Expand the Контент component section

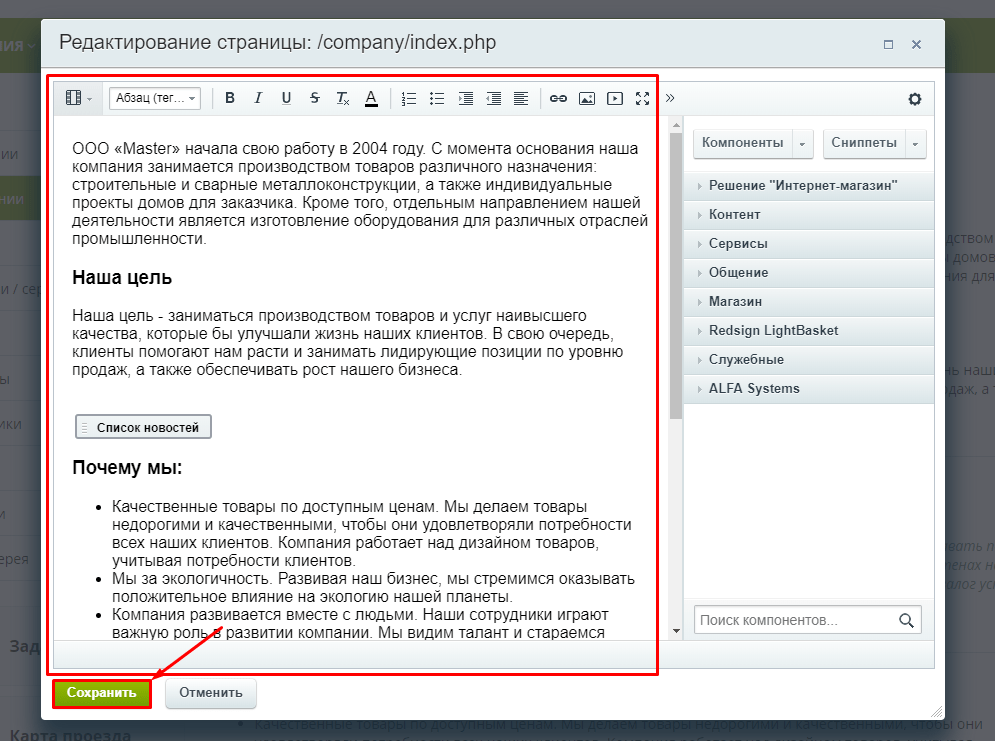734,215
